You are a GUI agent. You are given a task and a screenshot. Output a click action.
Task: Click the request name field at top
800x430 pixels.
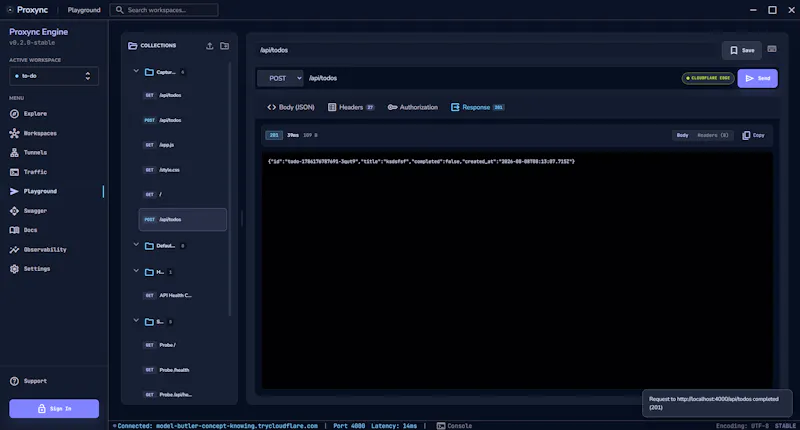coord(487,50)
